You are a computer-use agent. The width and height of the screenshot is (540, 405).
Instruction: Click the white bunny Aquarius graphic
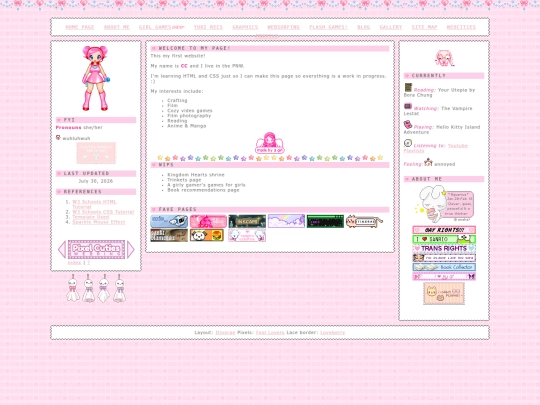(444, 204)
